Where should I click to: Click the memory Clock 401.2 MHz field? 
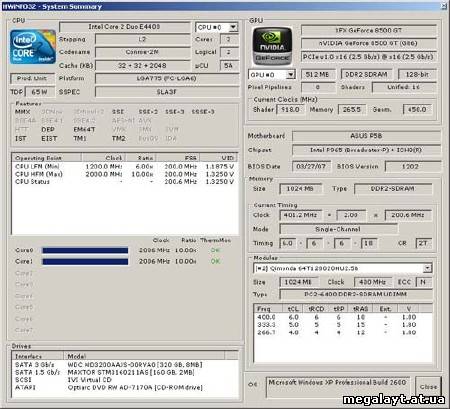point(300,215)
